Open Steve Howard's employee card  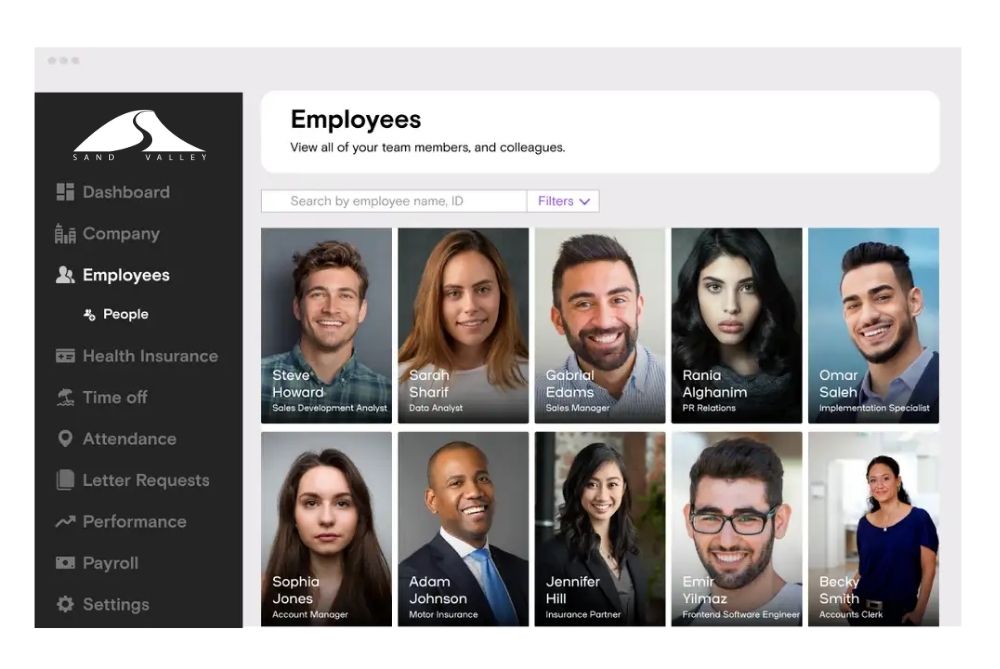pyautogui.click(x=327, y=325)
